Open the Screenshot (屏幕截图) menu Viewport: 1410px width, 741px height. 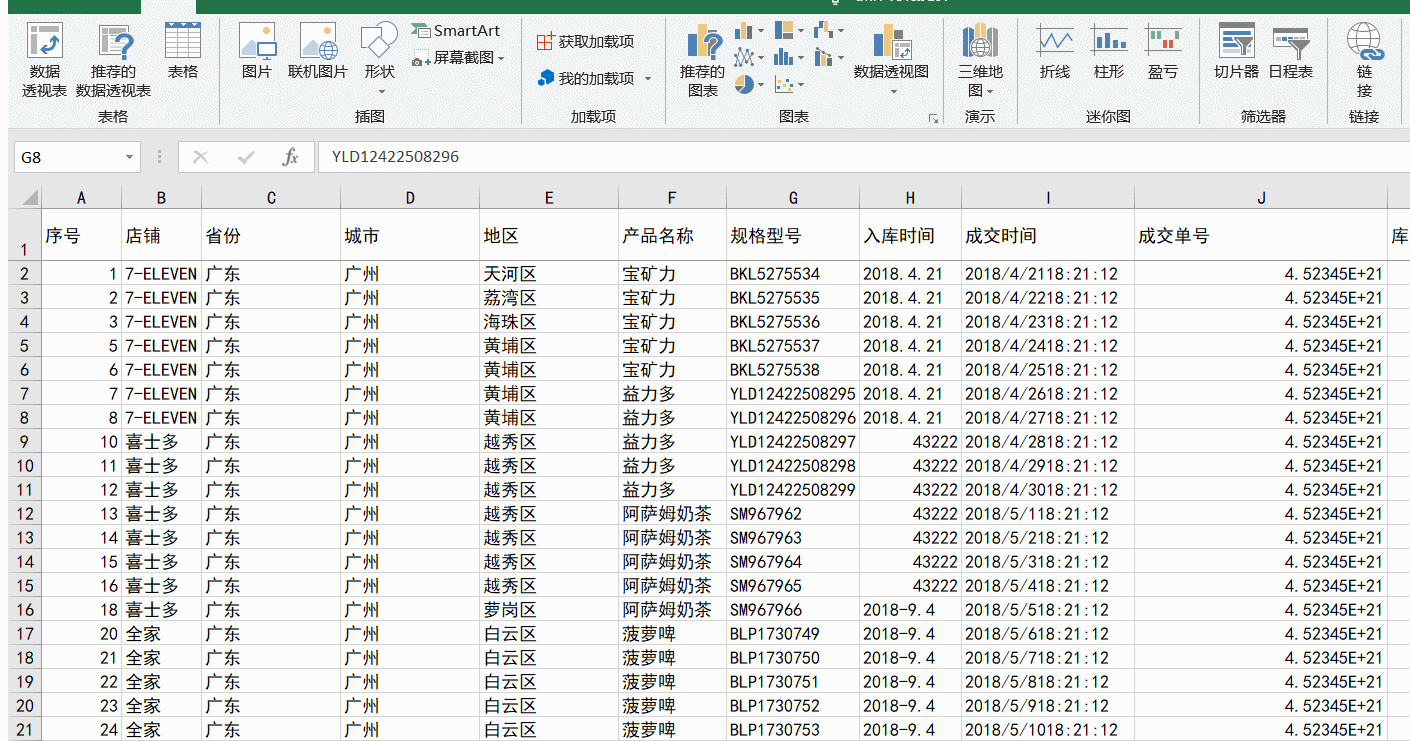tap(458, 58)
